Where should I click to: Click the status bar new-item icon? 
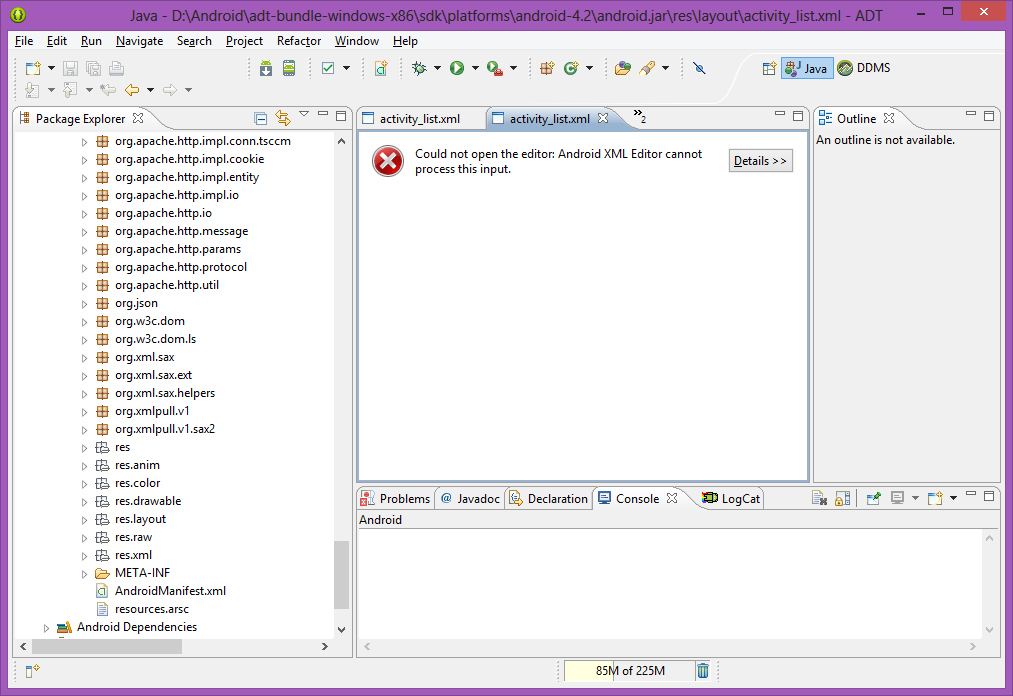tap(32, 671)
